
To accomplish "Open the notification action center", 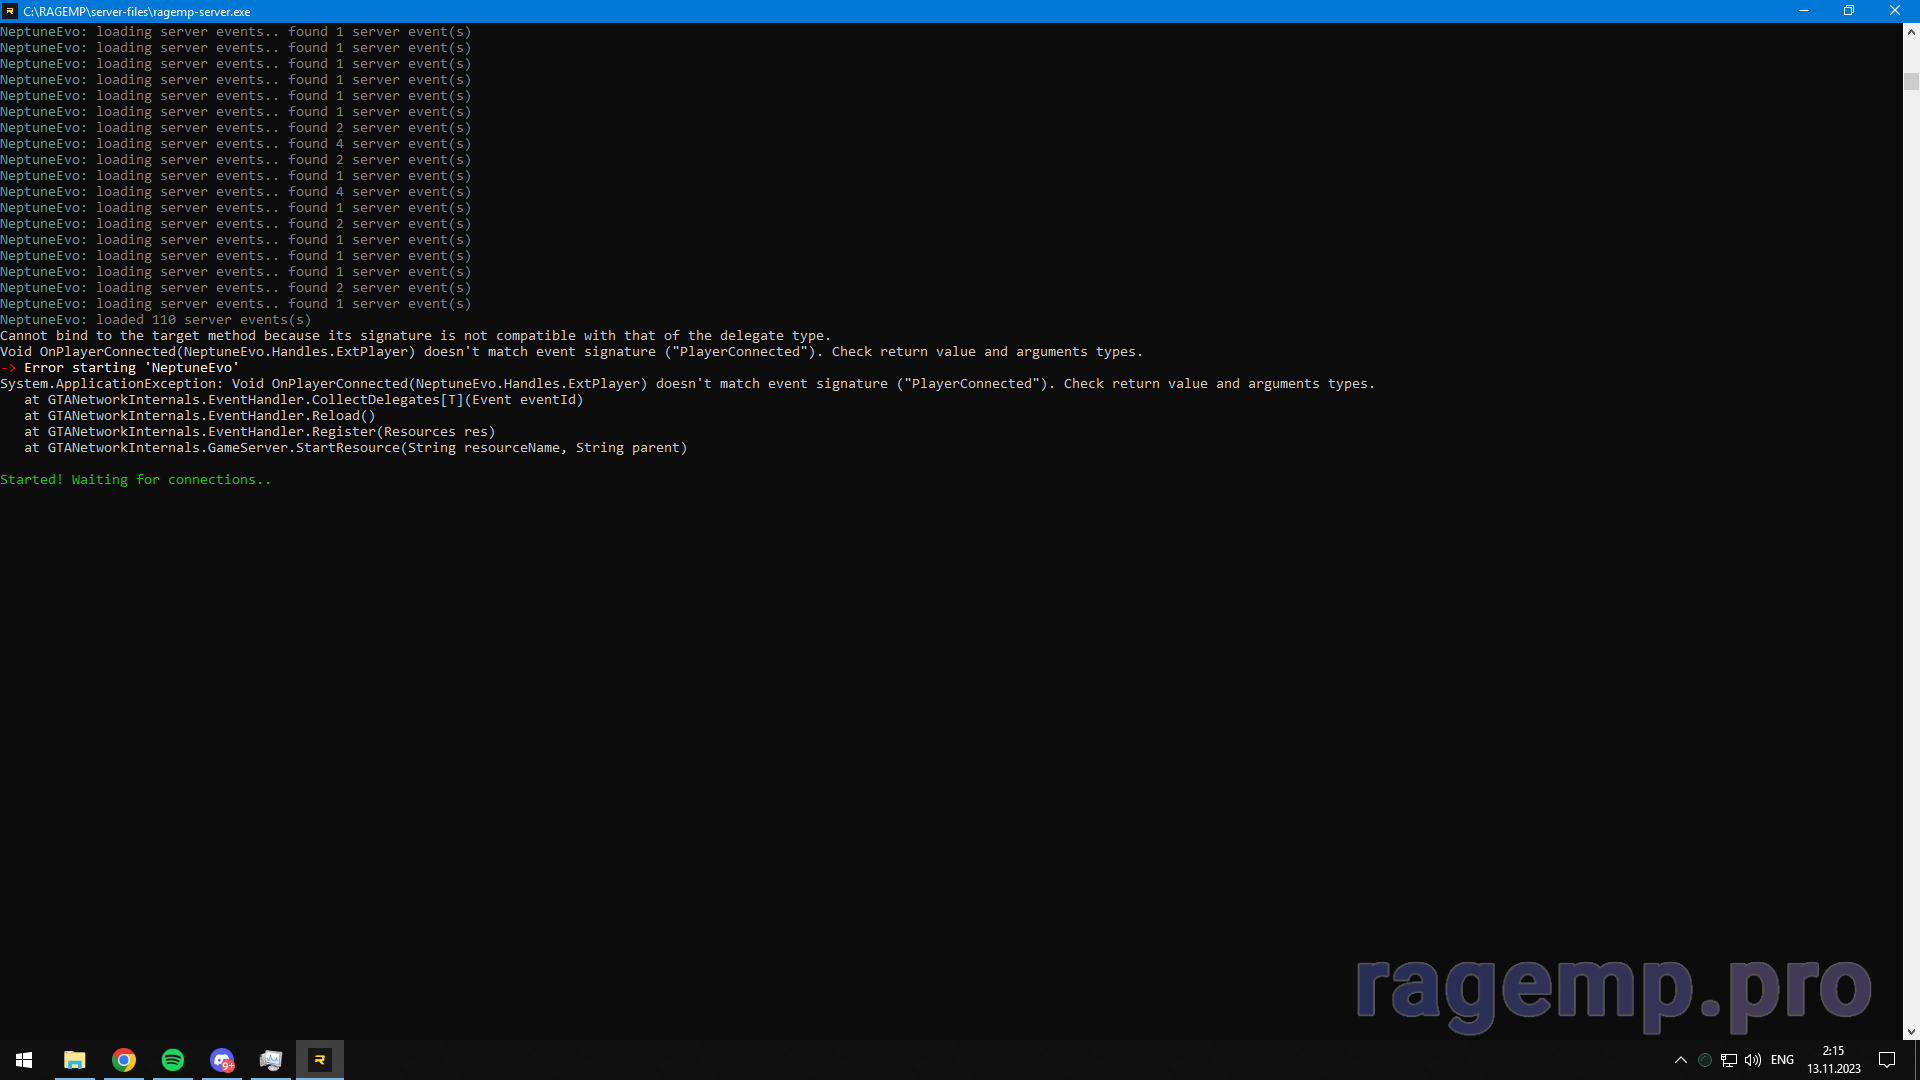I will (x=1887, y=1060).
